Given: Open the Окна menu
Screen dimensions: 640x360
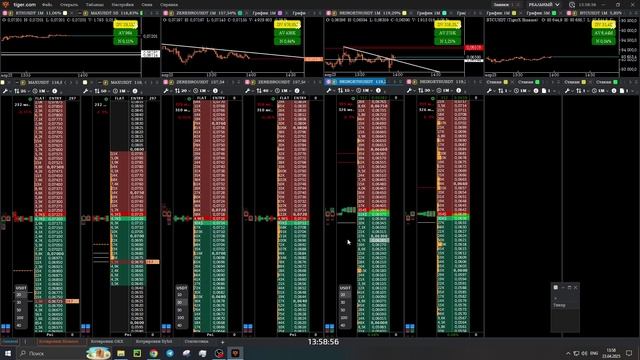Looking at the screenshot, I should pyautogui.click(x=147, y=4).
